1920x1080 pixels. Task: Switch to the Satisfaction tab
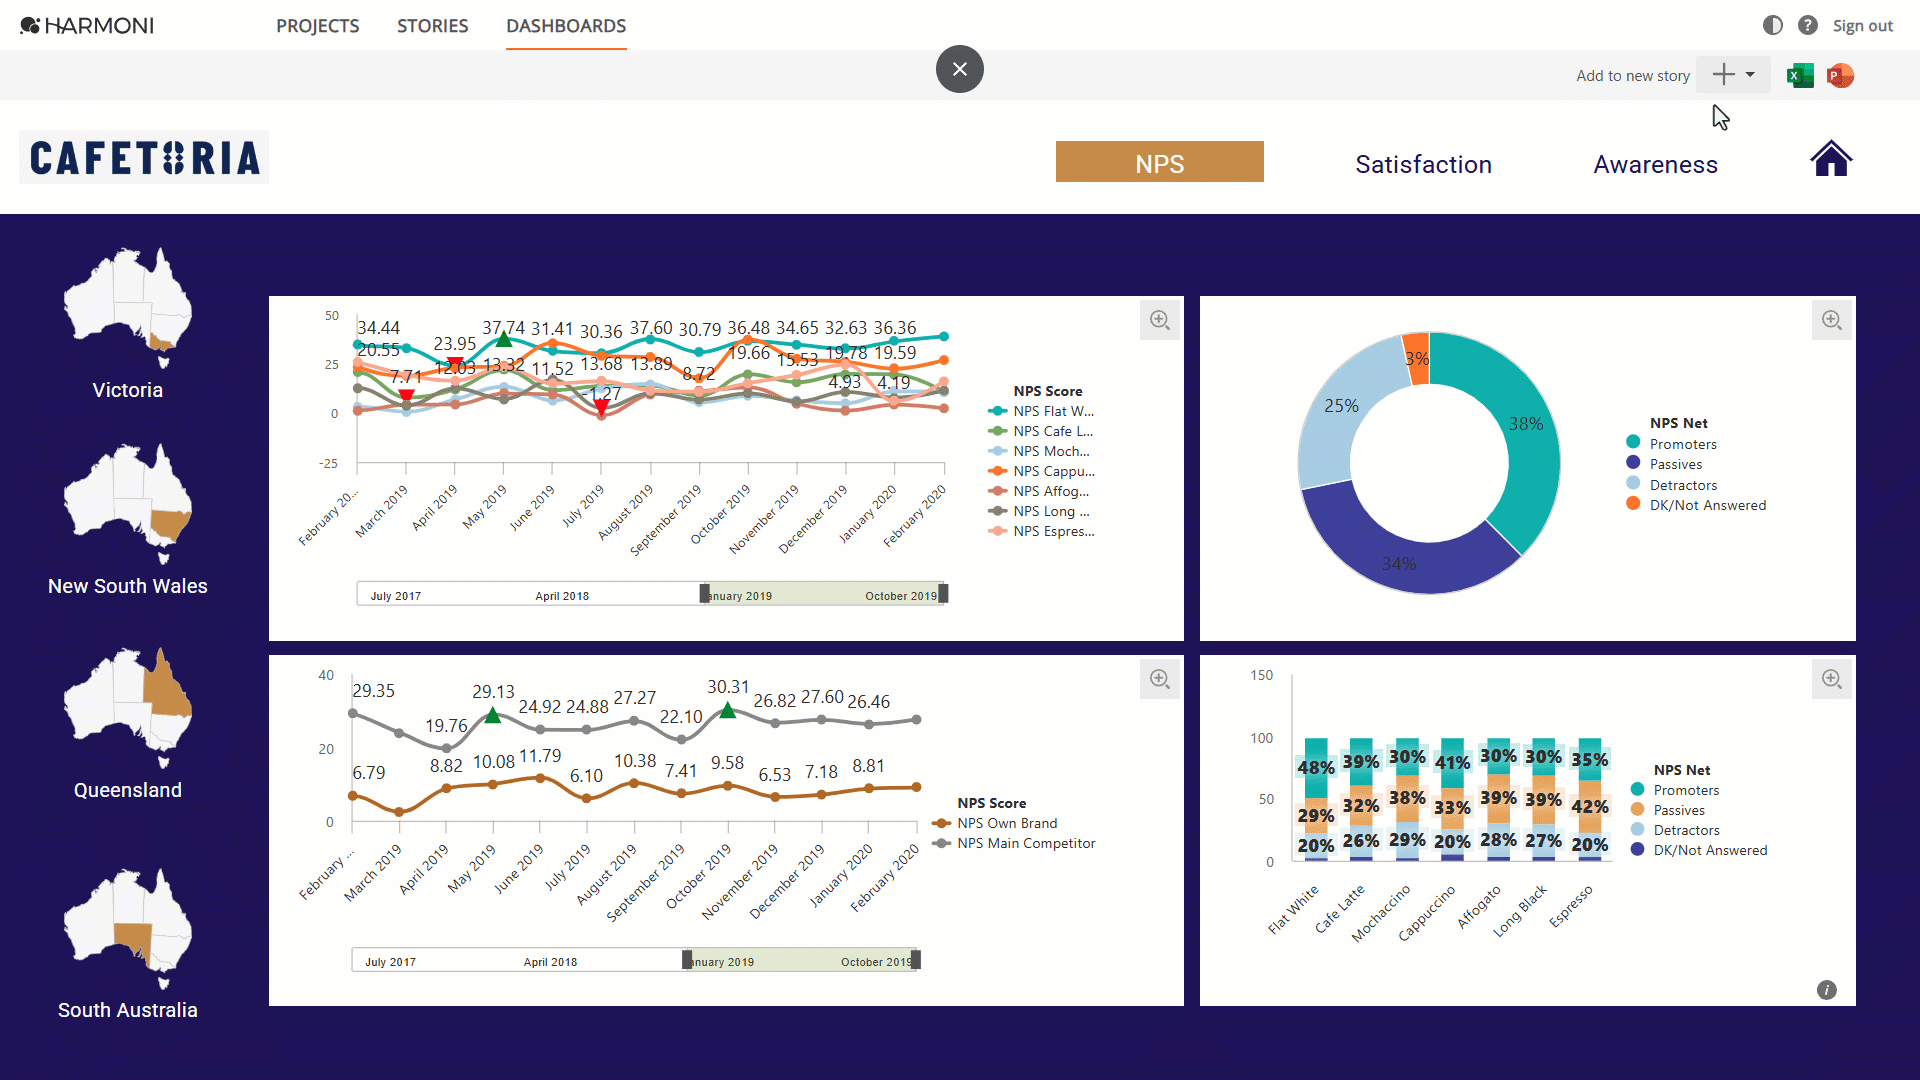[1423, 164]
